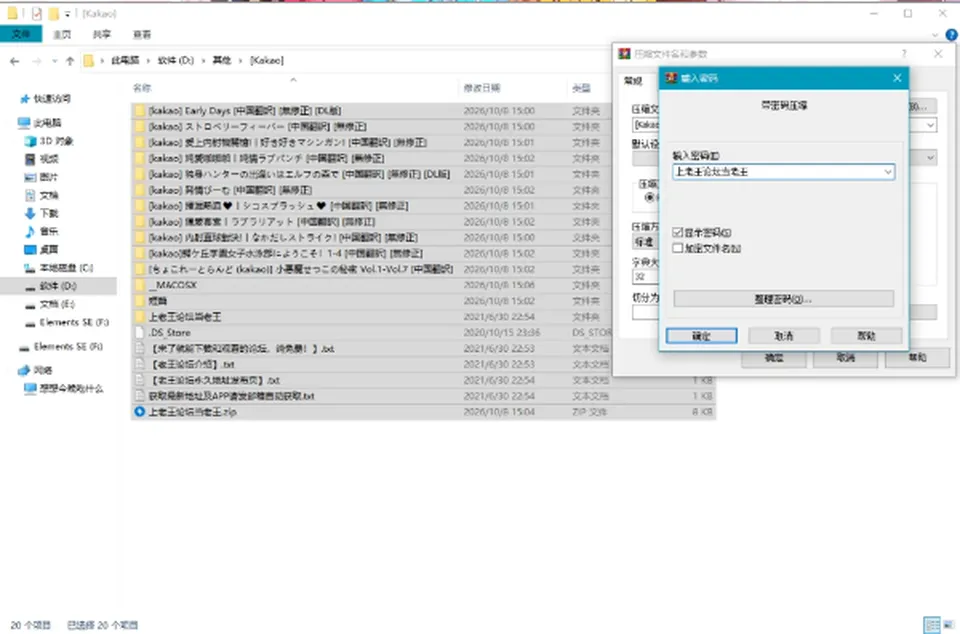Switch to the 共享 ribbon tab
The width and height of the screenshot is (960, 634).
102,35
